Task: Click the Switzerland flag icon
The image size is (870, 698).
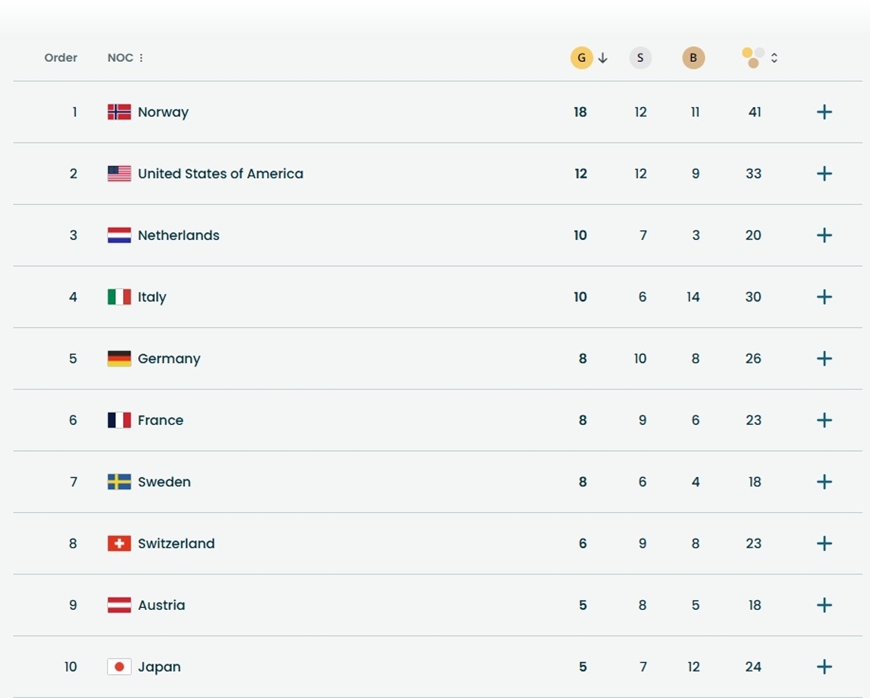Action: tap(119, 544)
